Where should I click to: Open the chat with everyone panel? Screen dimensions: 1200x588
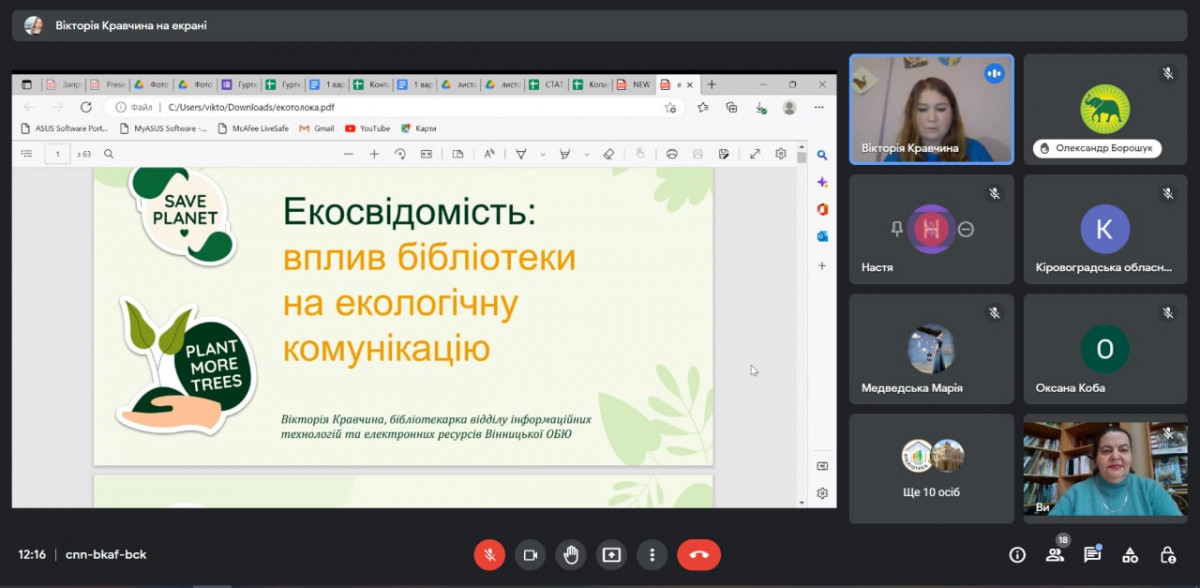[1092, 555]
